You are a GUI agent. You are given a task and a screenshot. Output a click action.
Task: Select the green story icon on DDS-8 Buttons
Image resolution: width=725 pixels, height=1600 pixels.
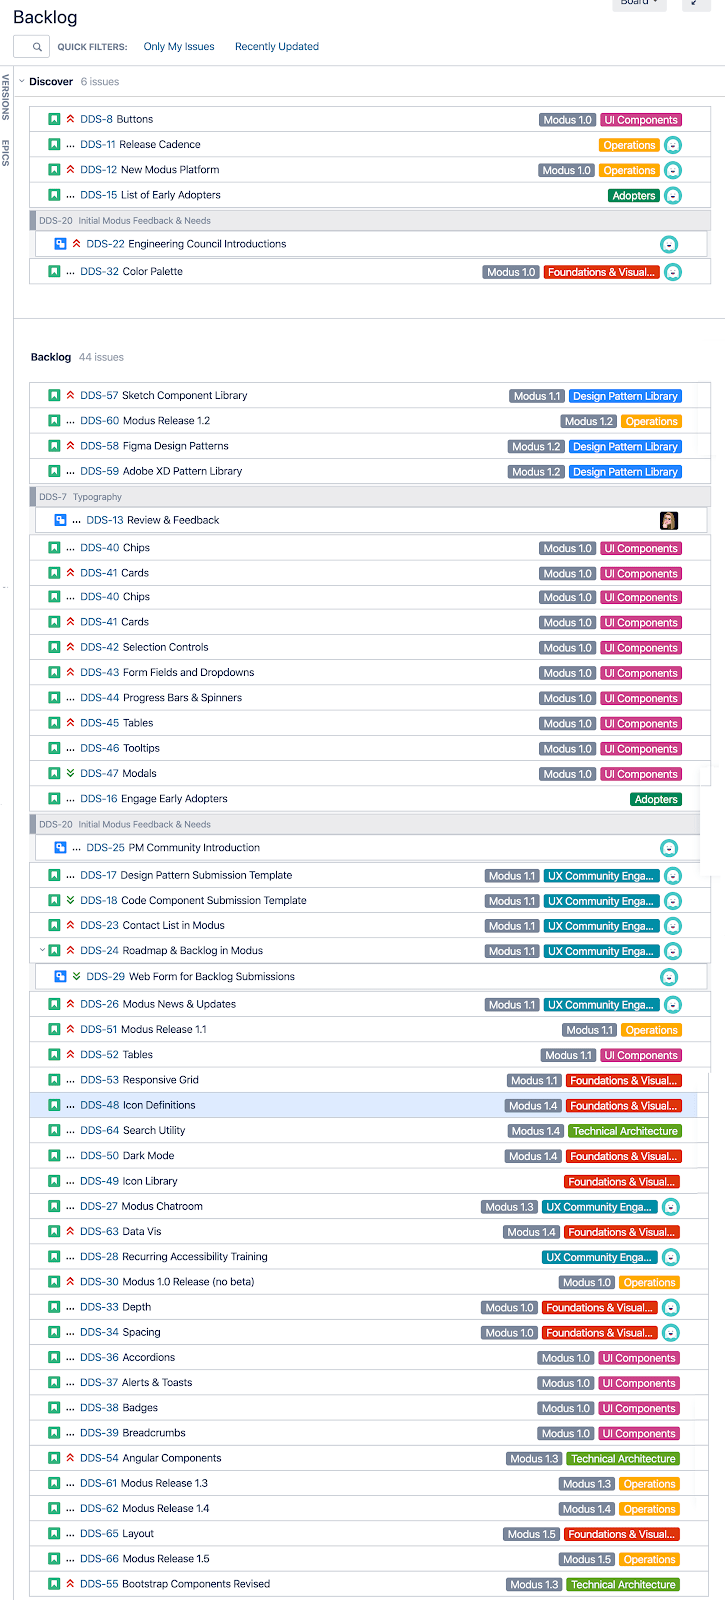pos(53,119)
